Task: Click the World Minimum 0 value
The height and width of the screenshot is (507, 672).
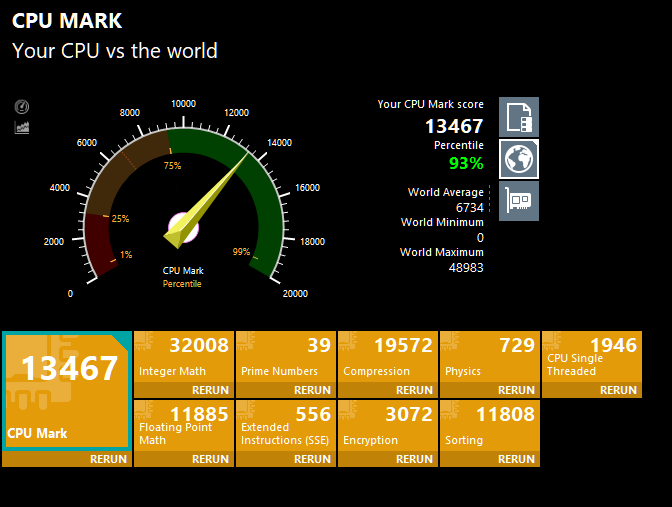Action: tap(480, 238)
